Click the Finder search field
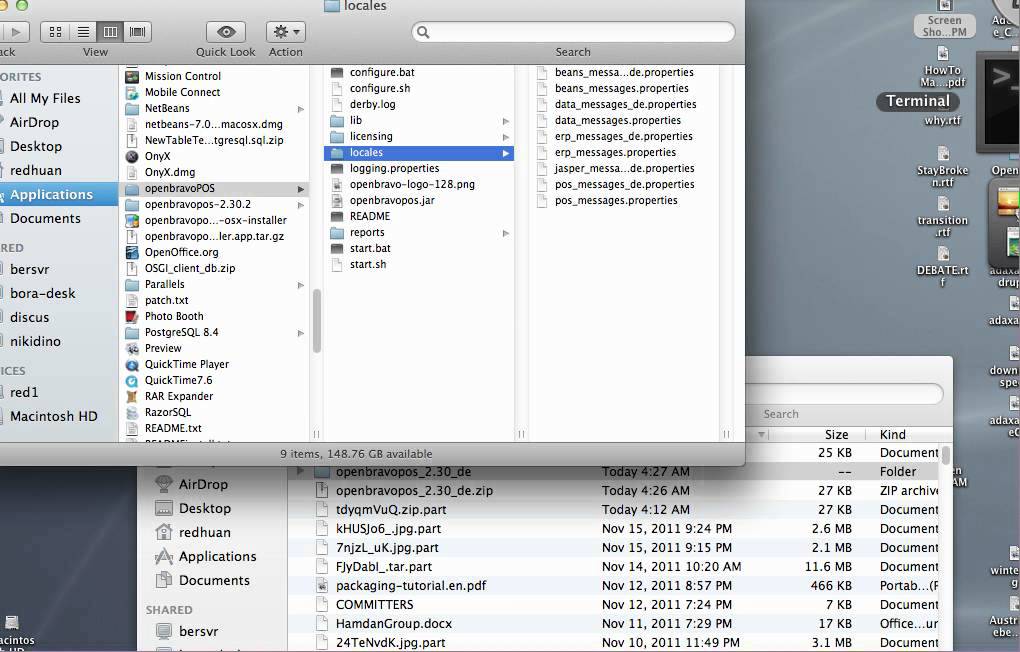The image size is (1020, 652). point(573,32)
